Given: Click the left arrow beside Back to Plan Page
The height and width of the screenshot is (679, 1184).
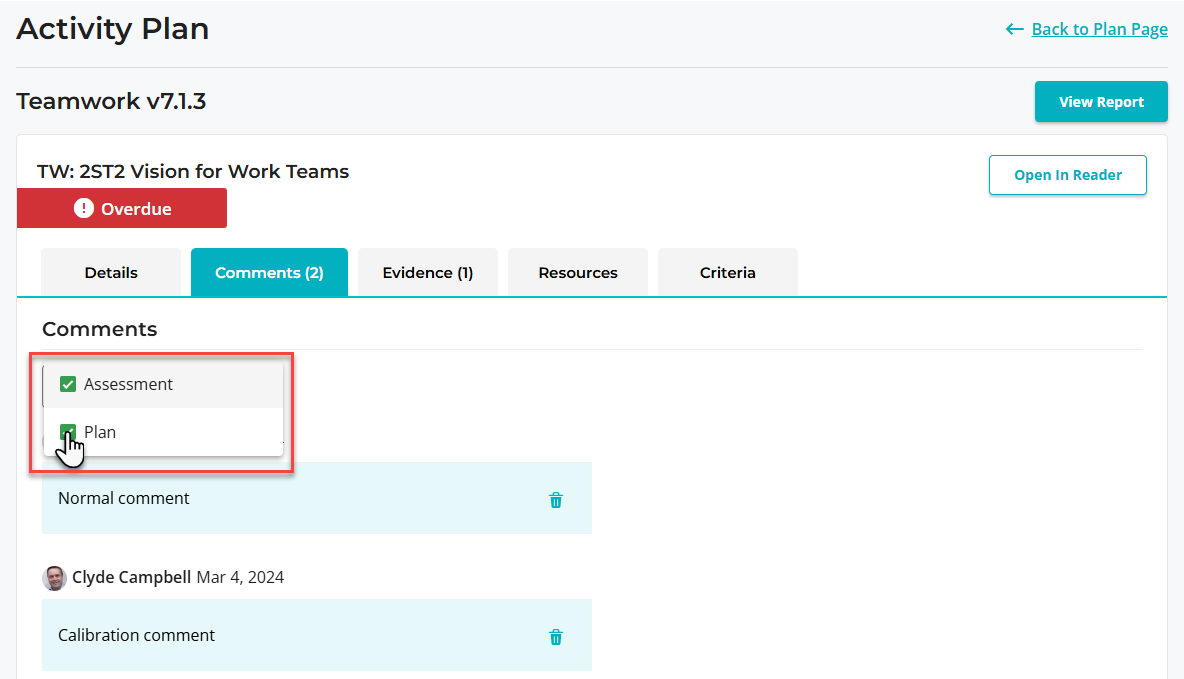Looking at the screenshot, I should tap(1014, 29).
